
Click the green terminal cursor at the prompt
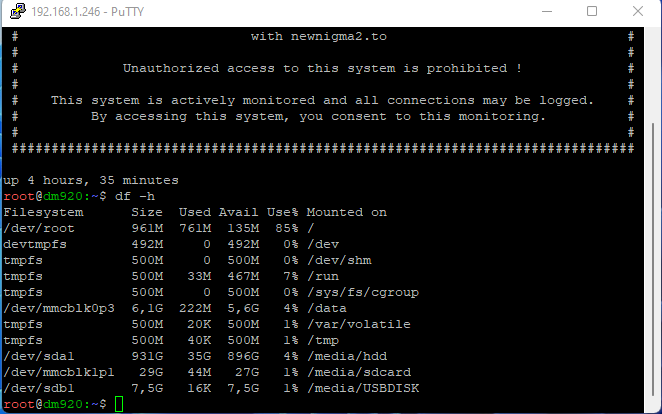click(x=119, y=404)
